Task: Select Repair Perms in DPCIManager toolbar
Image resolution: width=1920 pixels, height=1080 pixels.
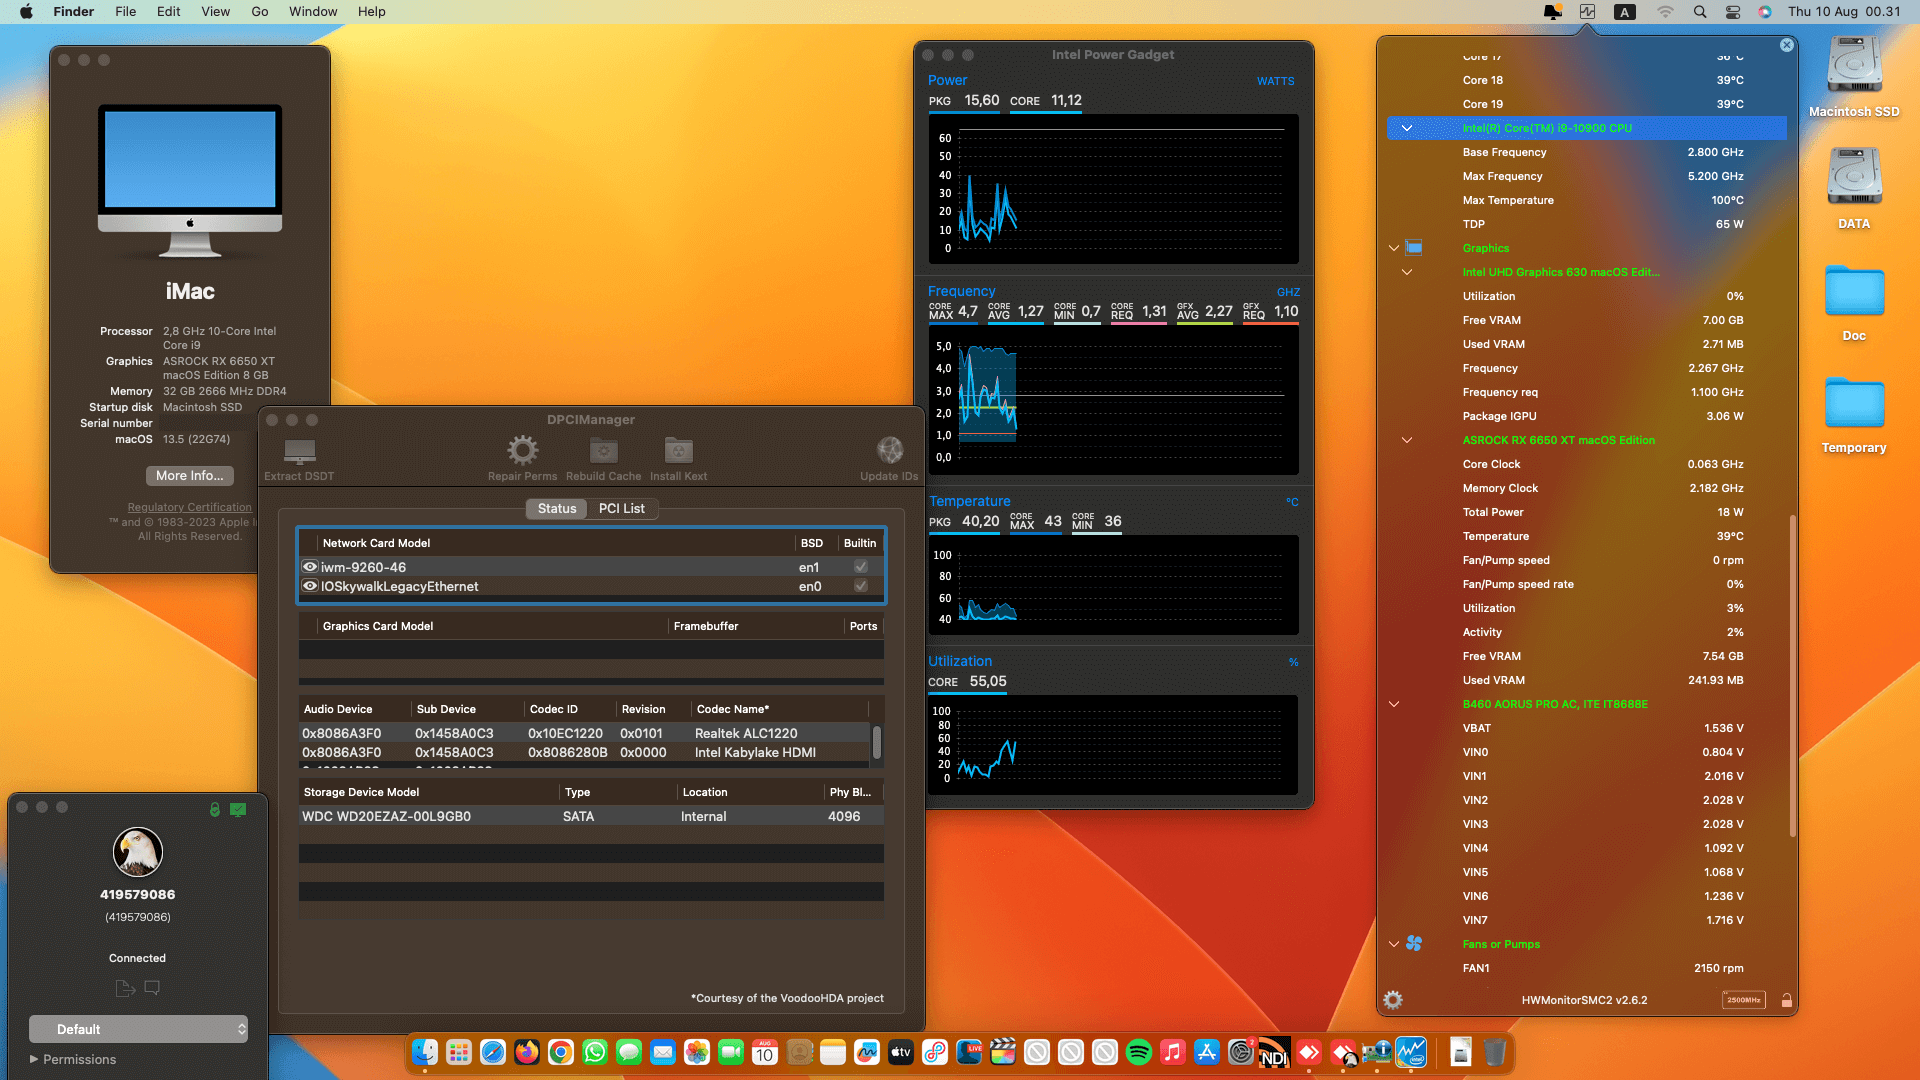Action: [x=521, y=452]
